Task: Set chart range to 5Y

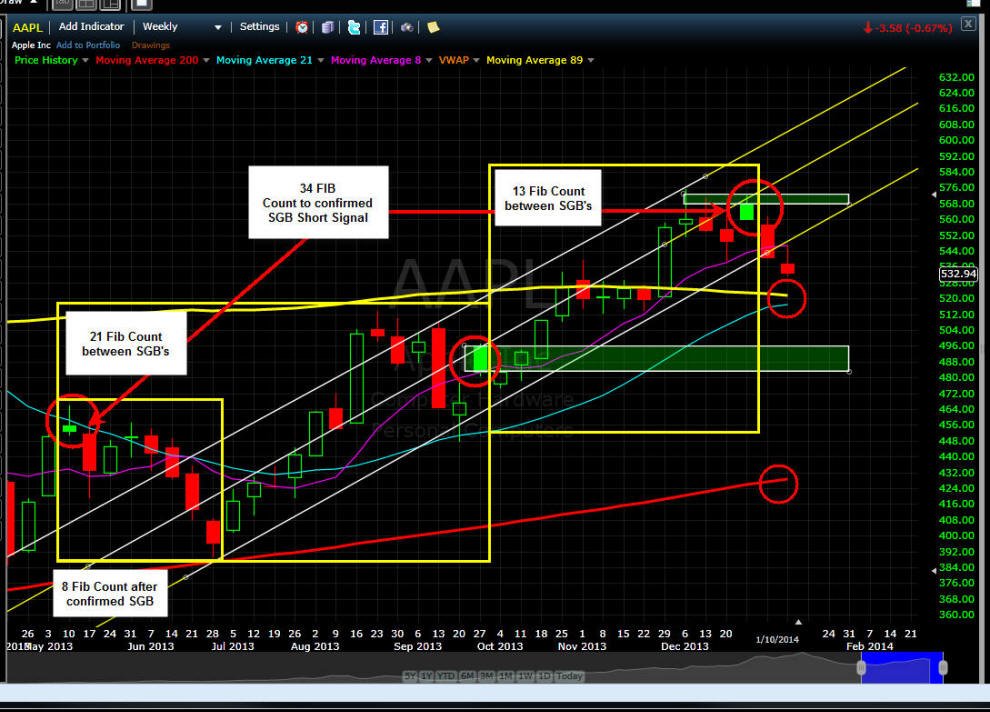Action: click(x=410, y=676)
